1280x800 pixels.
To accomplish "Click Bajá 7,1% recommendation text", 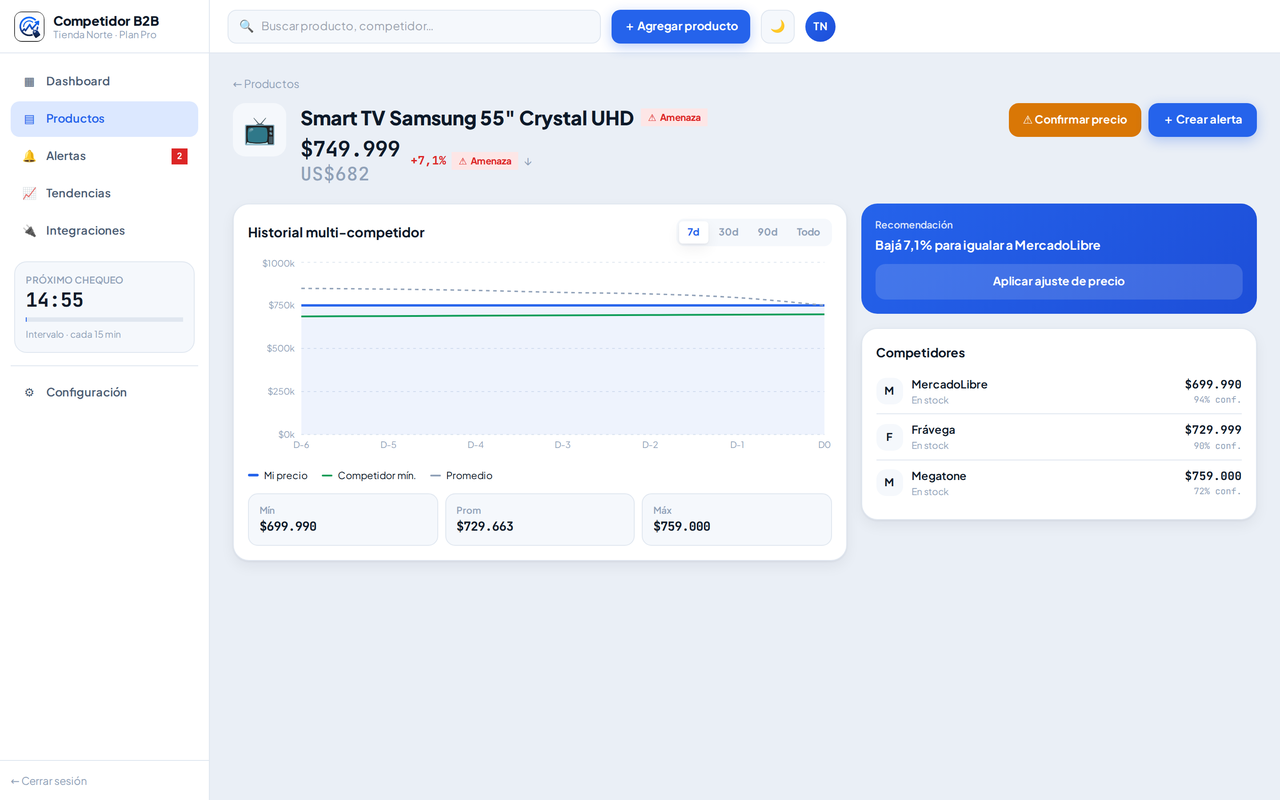I will [x=987, y=245].
